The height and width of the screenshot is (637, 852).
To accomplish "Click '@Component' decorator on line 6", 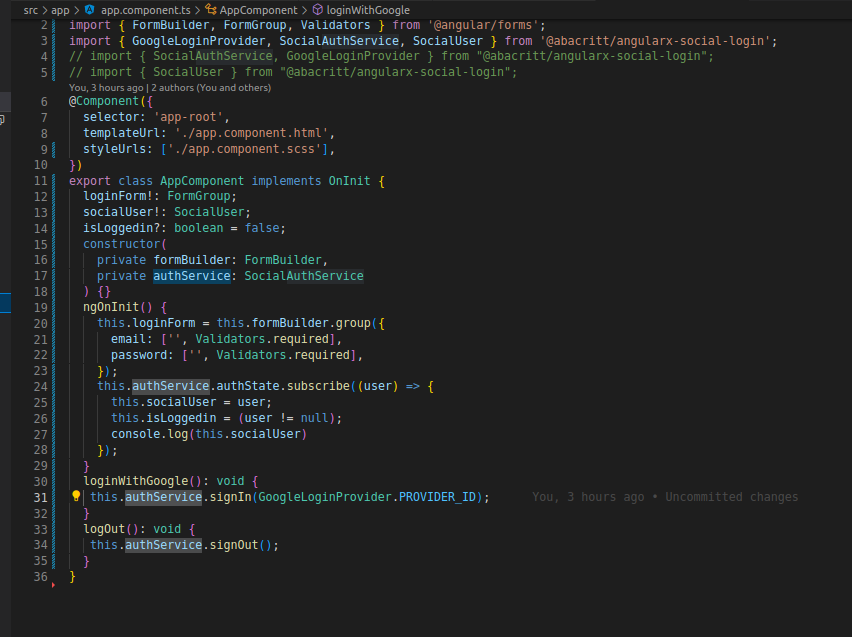I will point(104,101).
